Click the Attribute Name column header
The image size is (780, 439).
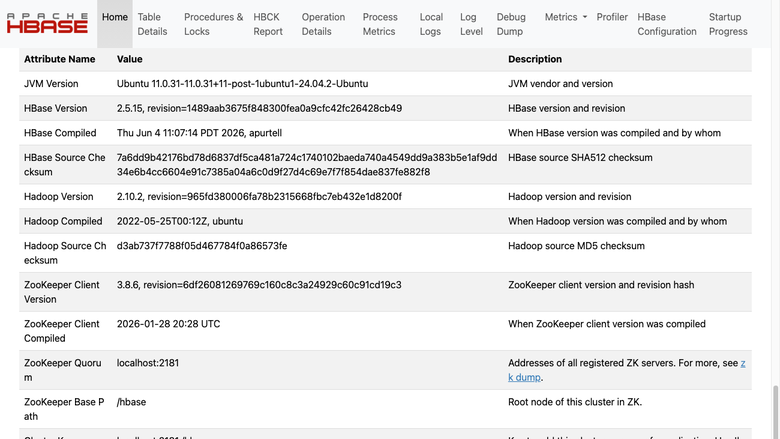(59, 59)
